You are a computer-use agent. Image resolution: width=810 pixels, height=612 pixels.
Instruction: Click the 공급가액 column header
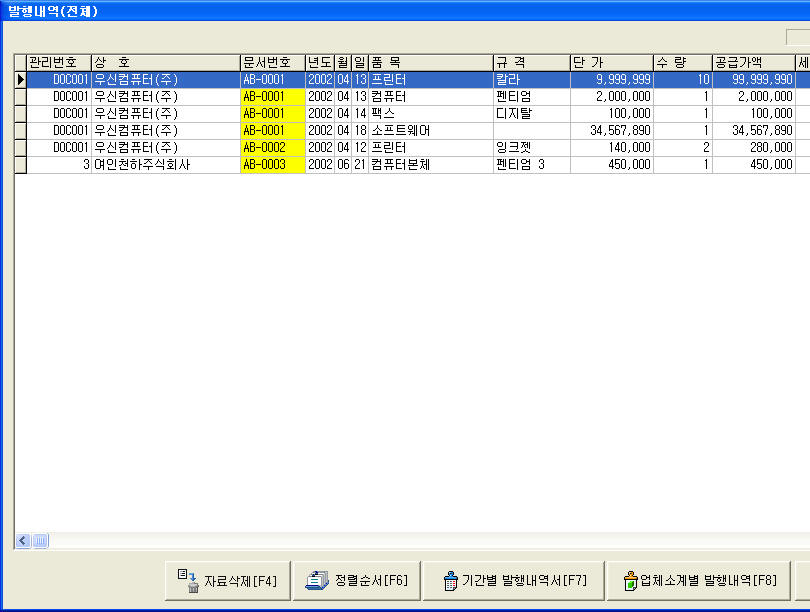click(754, 62)
